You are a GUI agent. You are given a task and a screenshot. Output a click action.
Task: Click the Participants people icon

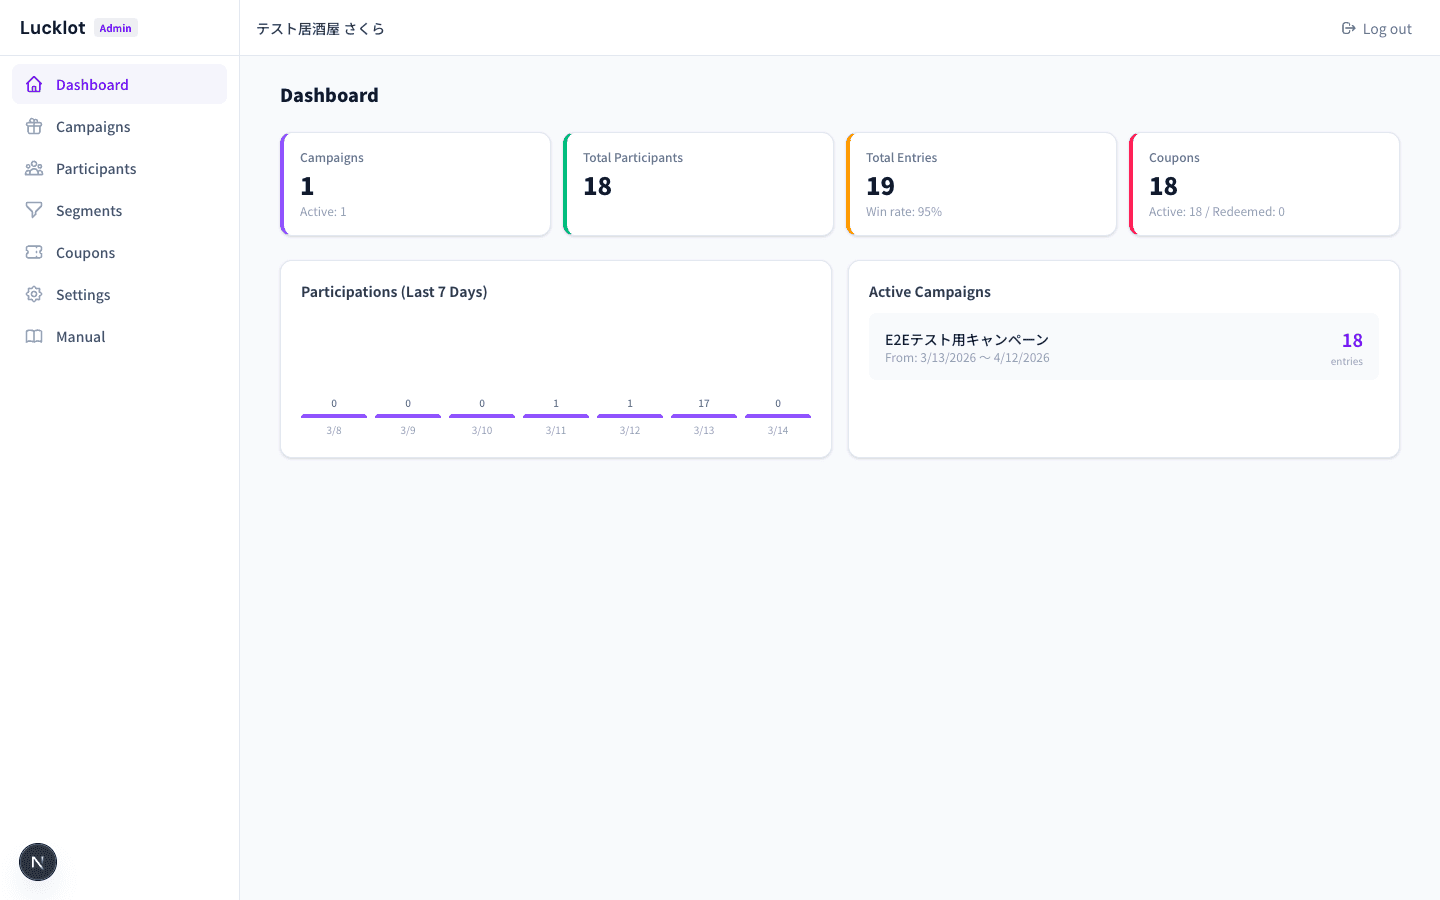click(34, 168)
